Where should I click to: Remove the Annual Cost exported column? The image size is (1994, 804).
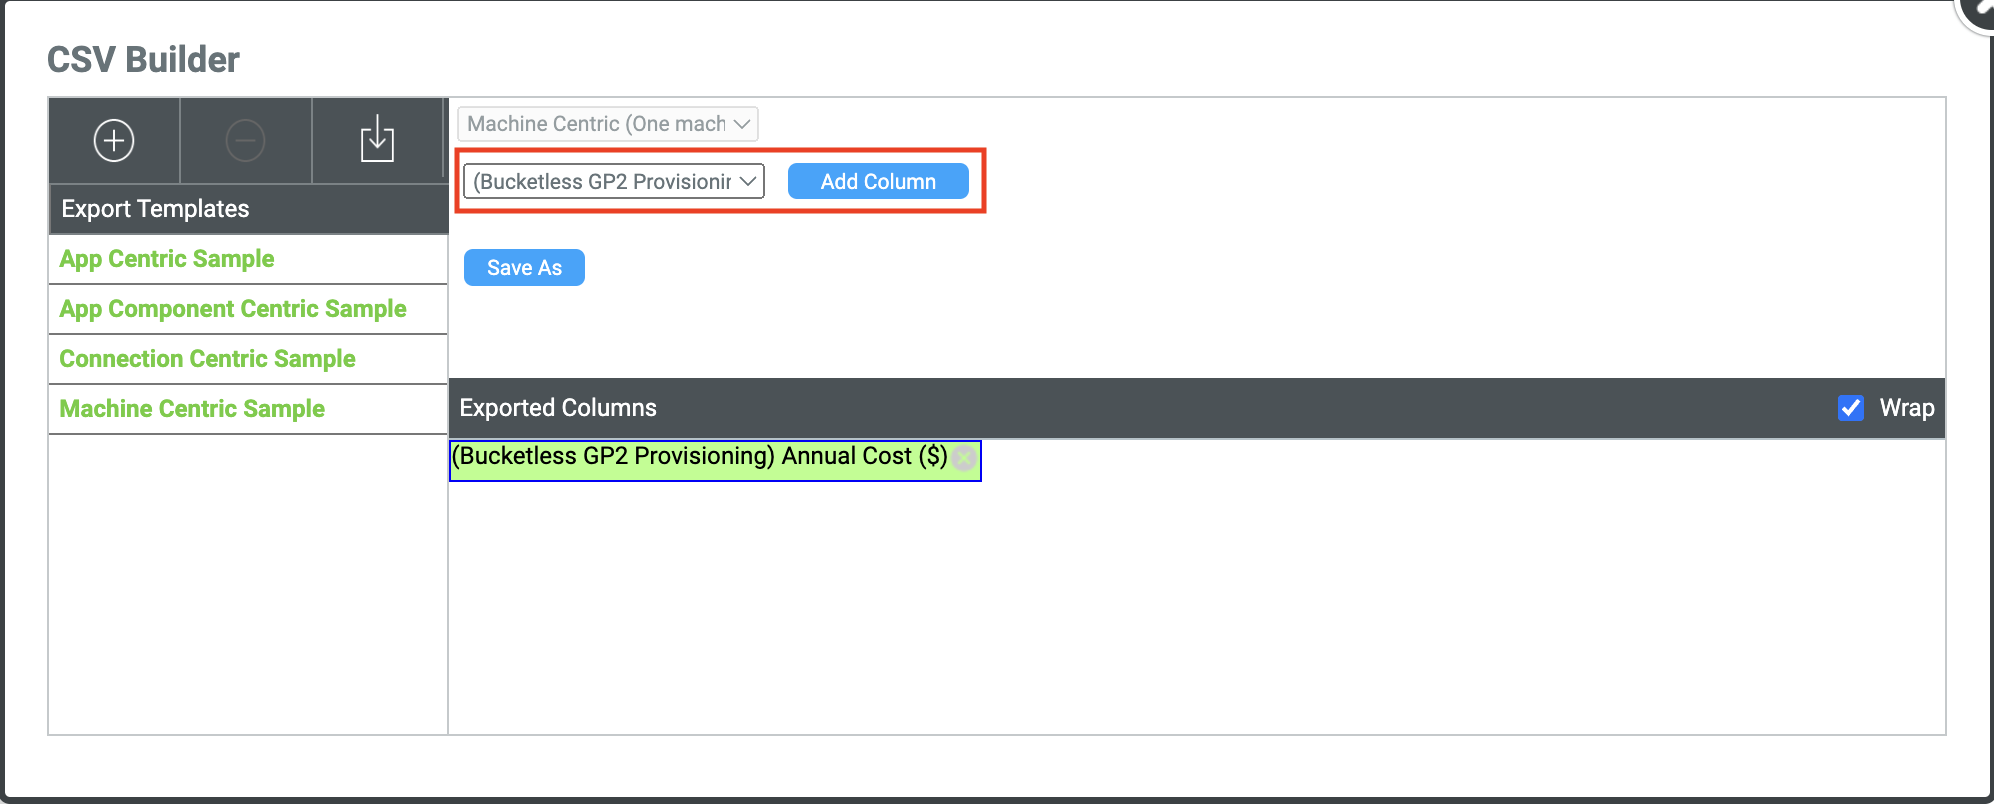pyautogui.click(x=964, y=458)
